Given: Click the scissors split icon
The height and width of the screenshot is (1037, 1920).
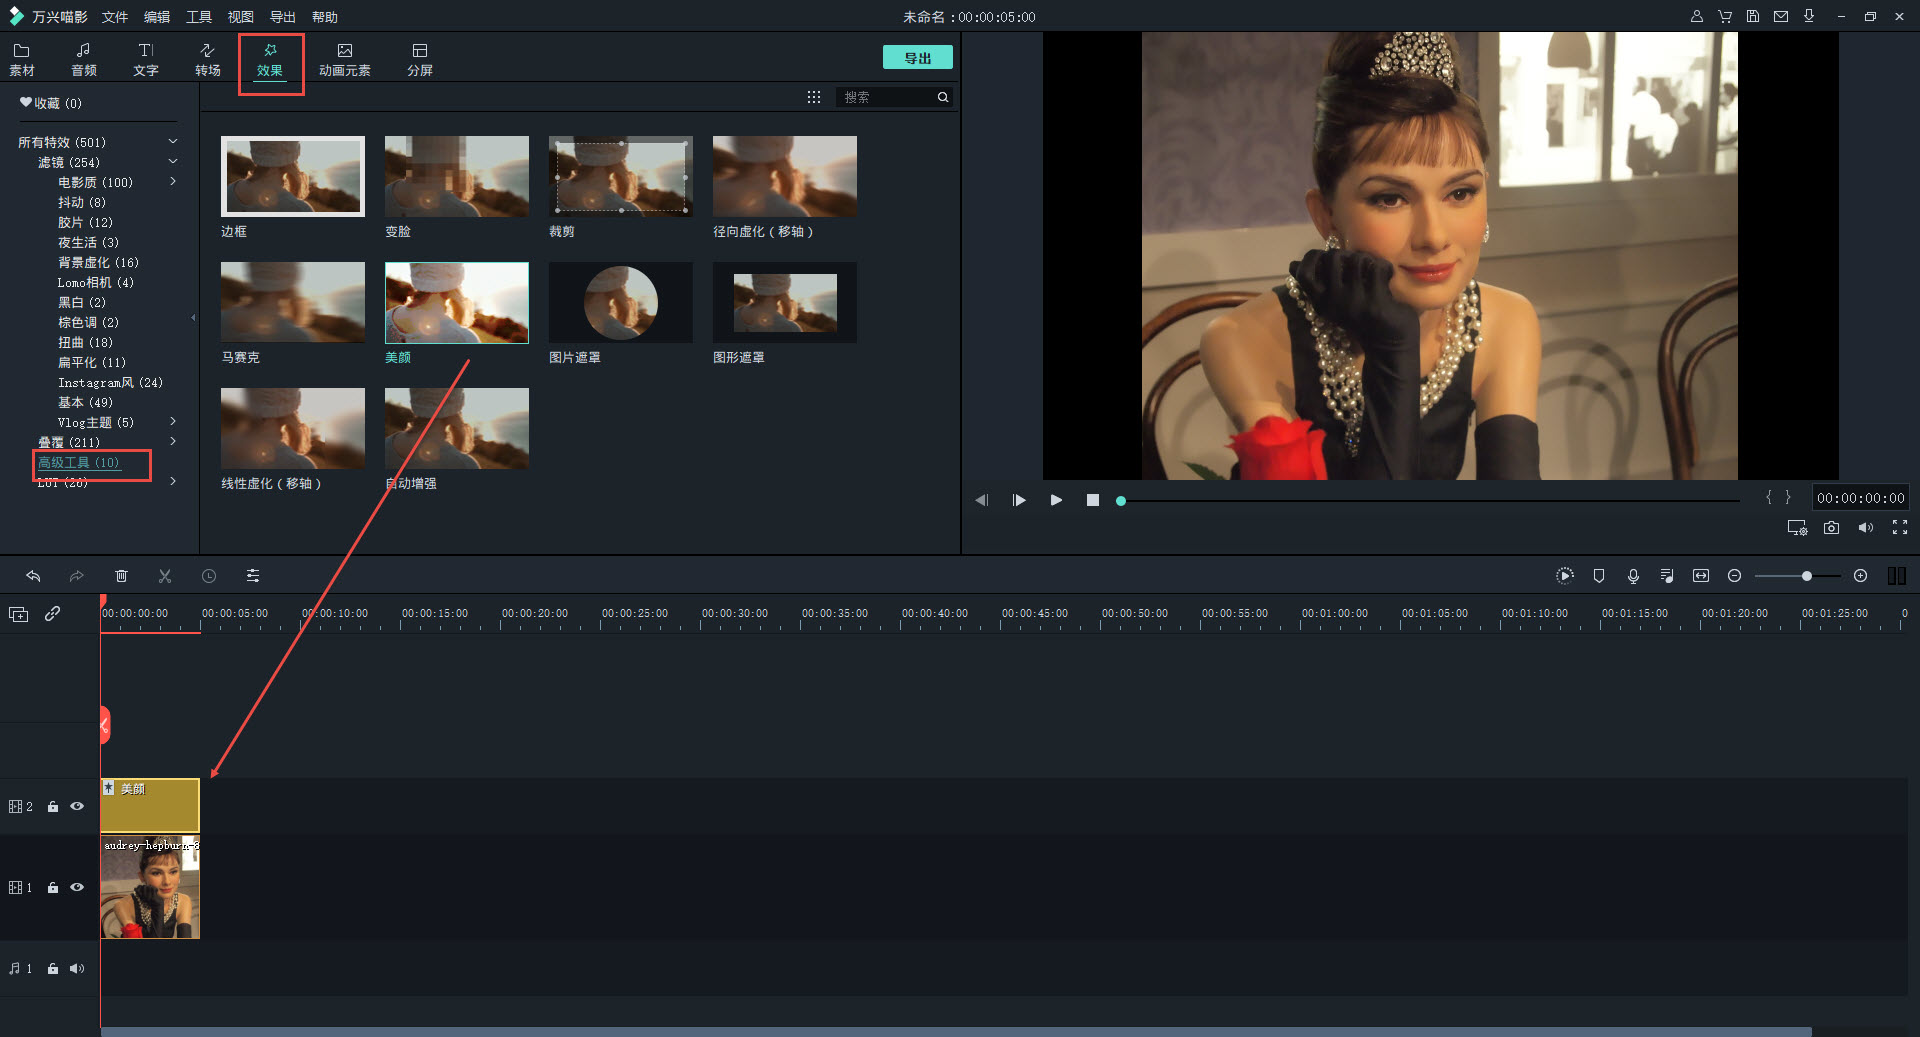Looking at the screenshot, I should coord(165,576).
